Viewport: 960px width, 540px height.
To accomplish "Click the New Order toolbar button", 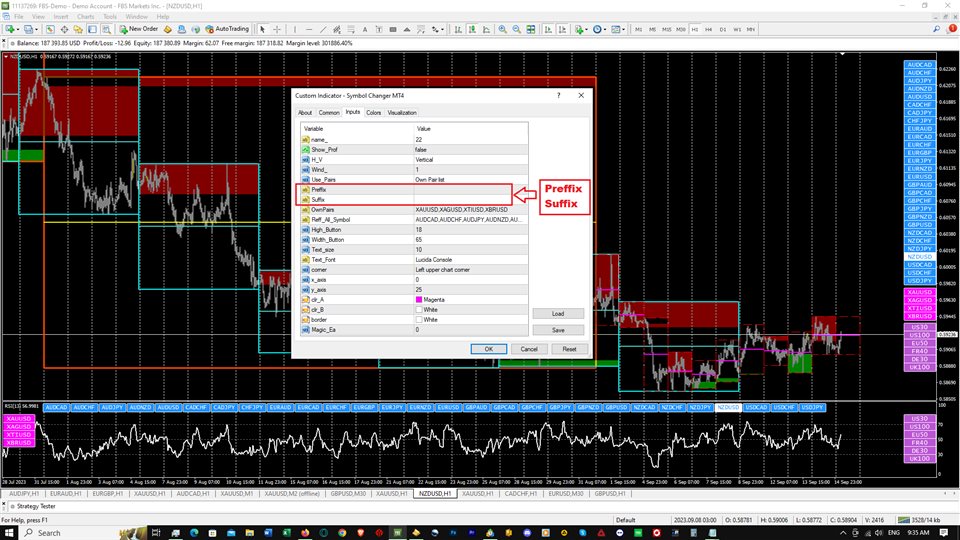I will click(x=139, y=29).
